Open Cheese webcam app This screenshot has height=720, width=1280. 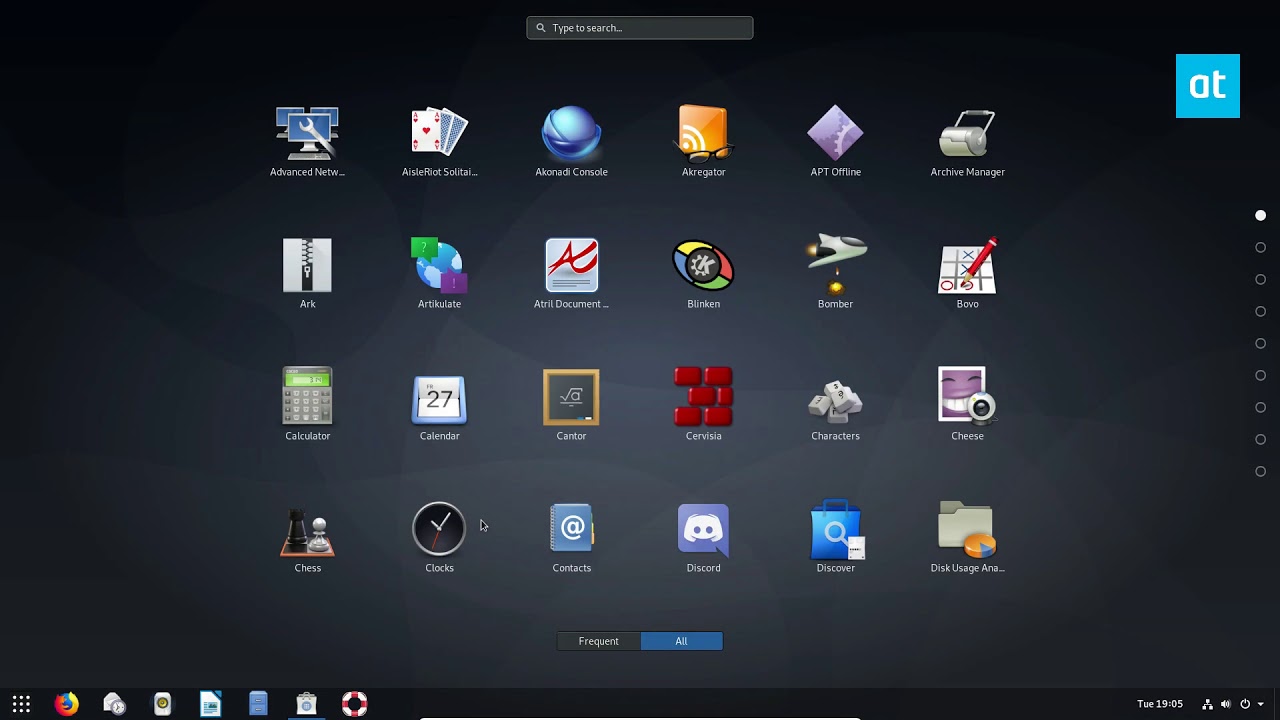click(x=967, y=398)
